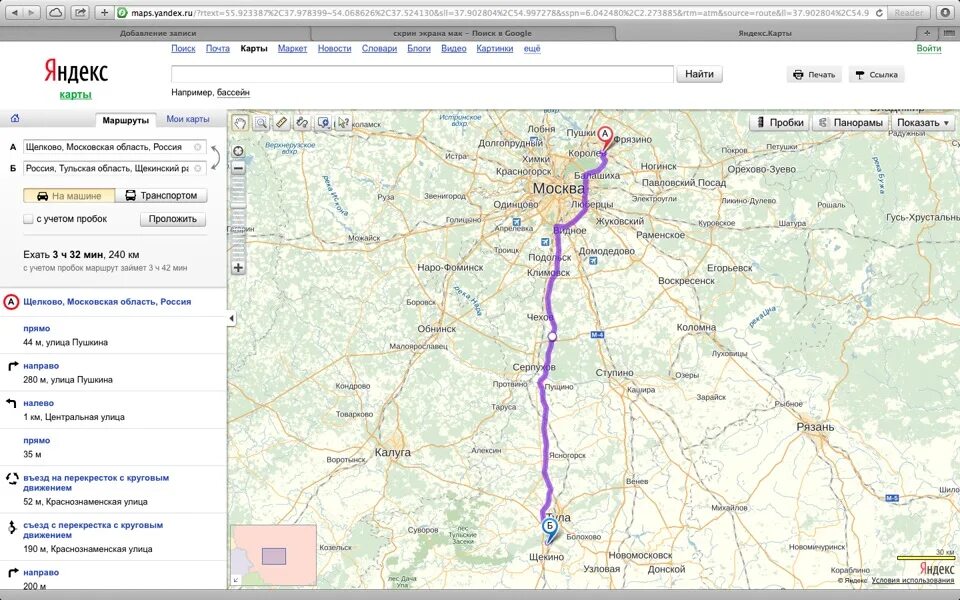Screen dimensions: 960x600
Task: Open the Новости service link
Action: [x=334, y=48]
